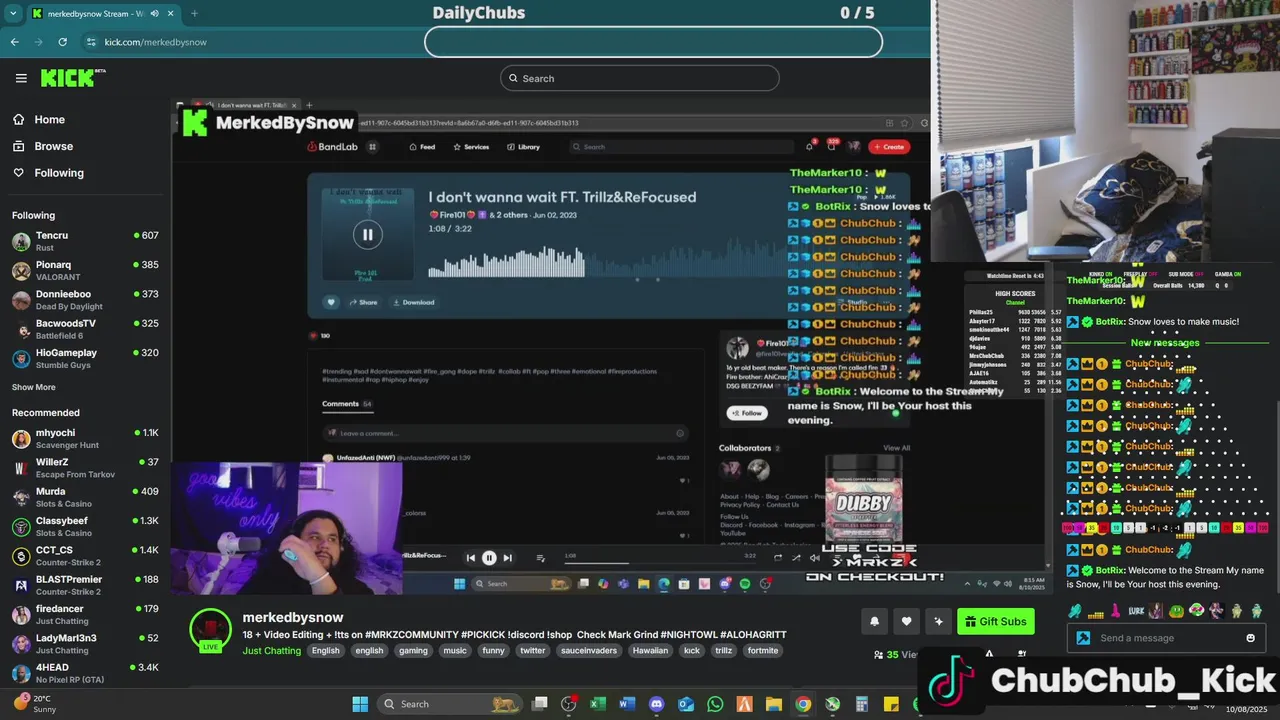Screen dimensions: 1280x720
Task: Open LadyMari3n3 recommended channel
Action: click(85, 643)
